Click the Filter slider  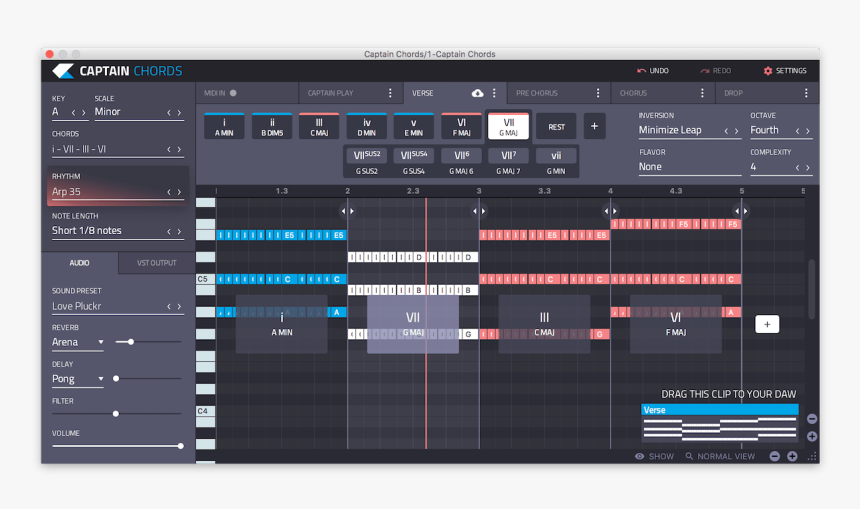(x=116, y=414)
